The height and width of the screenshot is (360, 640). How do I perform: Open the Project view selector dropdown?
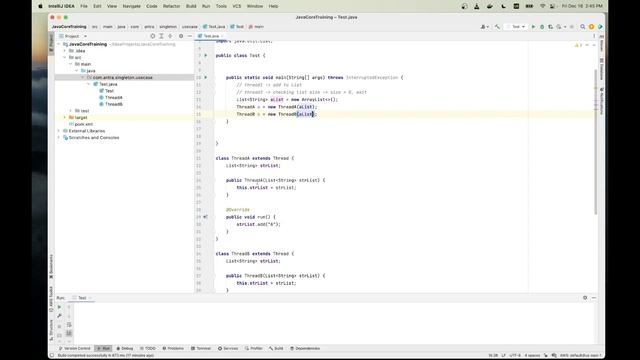73,36
